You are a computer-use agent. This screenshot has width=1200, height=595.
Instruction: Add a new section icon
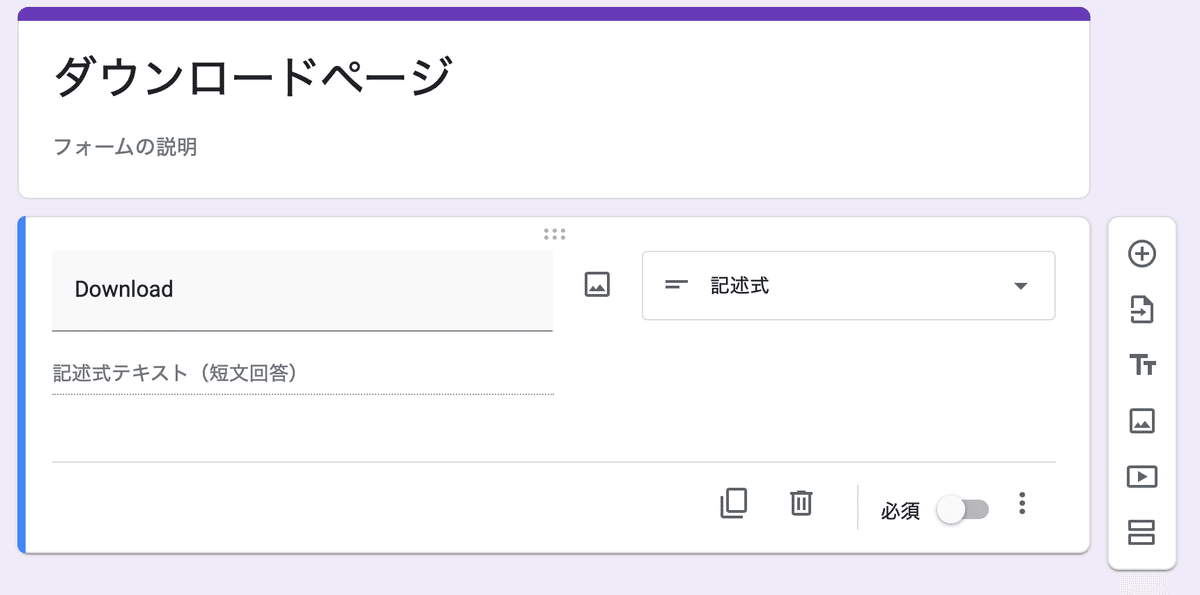pyautogui.click(x=1142, y=532)
